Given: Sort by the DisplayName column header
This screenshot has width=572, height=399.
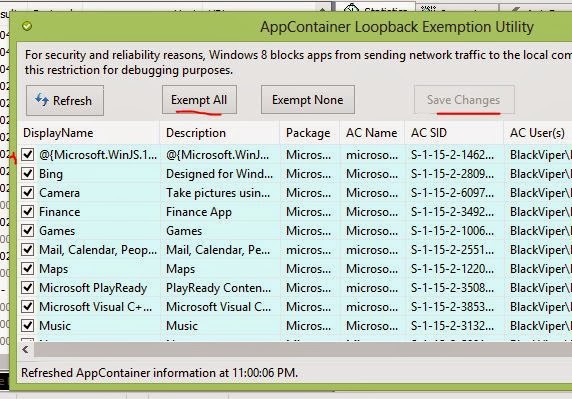Looking at the screenshot, I should 89,133.
